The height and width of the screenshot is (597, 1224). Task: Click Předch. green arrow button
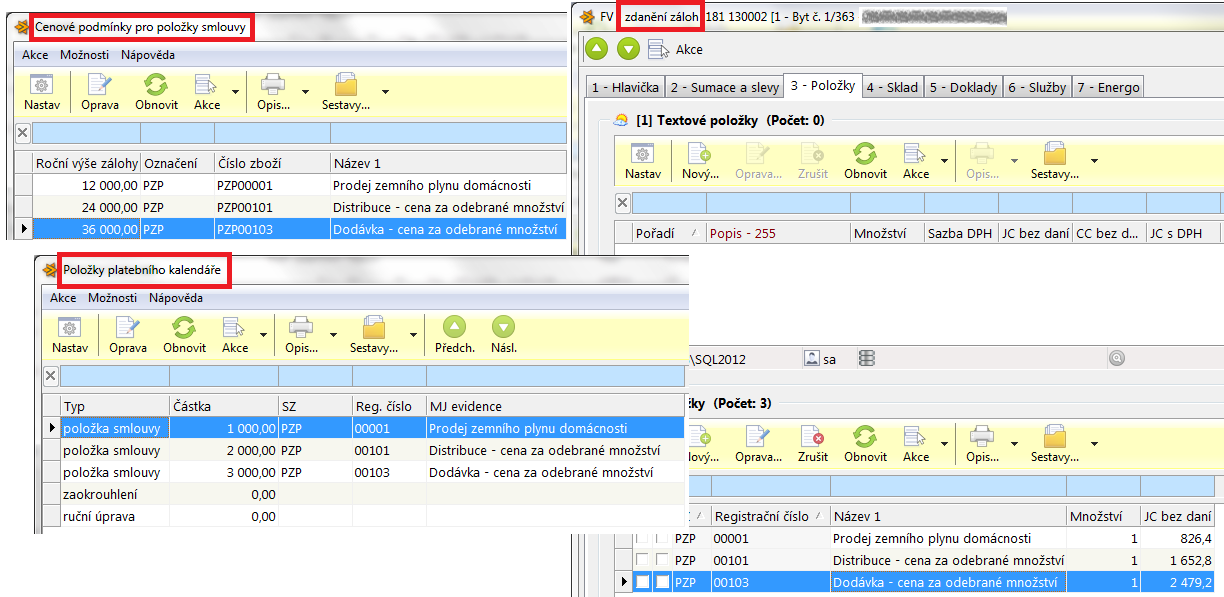pos(454,328)
